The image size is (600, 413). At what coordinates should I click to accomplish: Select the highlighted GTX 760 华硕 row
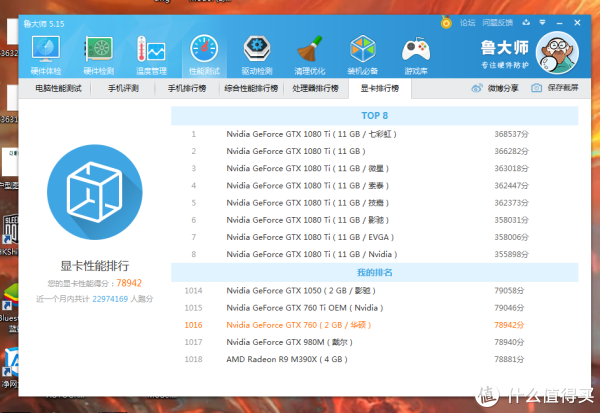pyautogui.click(x=374, y=325)
